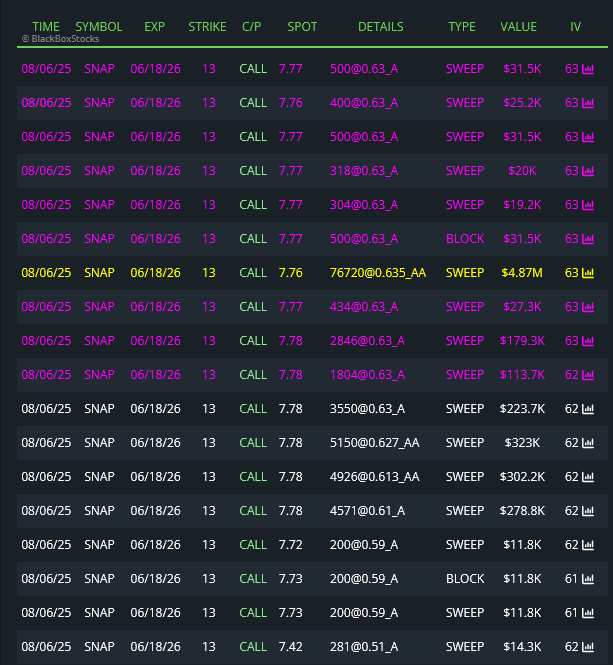Sort by EXP column header
Image resolution: width=613 pixels, height=665 pixels.
click(154, 27)
